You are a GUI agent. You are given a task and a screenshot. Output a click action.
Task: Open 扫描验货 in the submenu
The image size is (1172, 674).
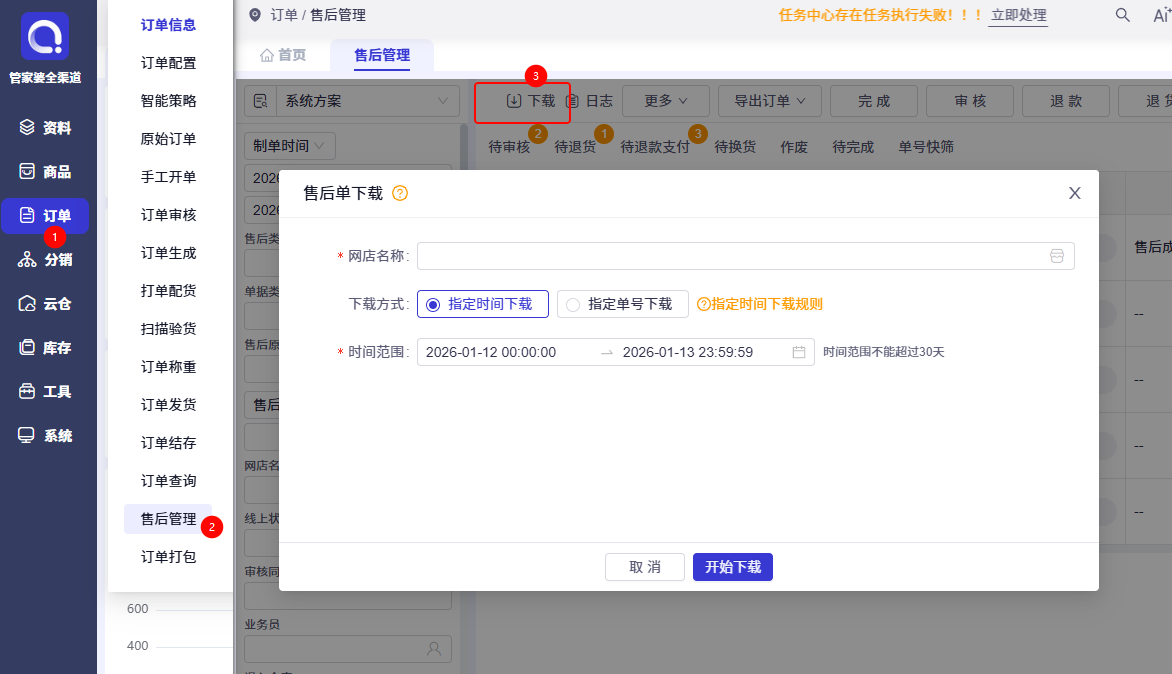pos(168,329)
